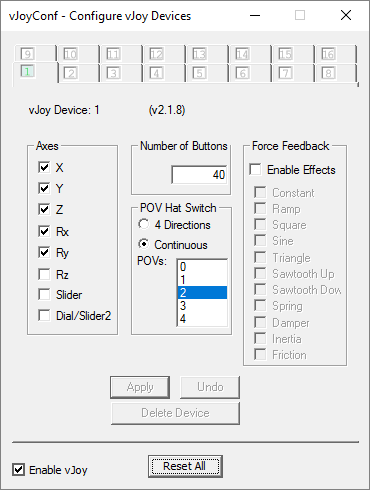
Task: Select device tab 13
Action: click(207, 54)
